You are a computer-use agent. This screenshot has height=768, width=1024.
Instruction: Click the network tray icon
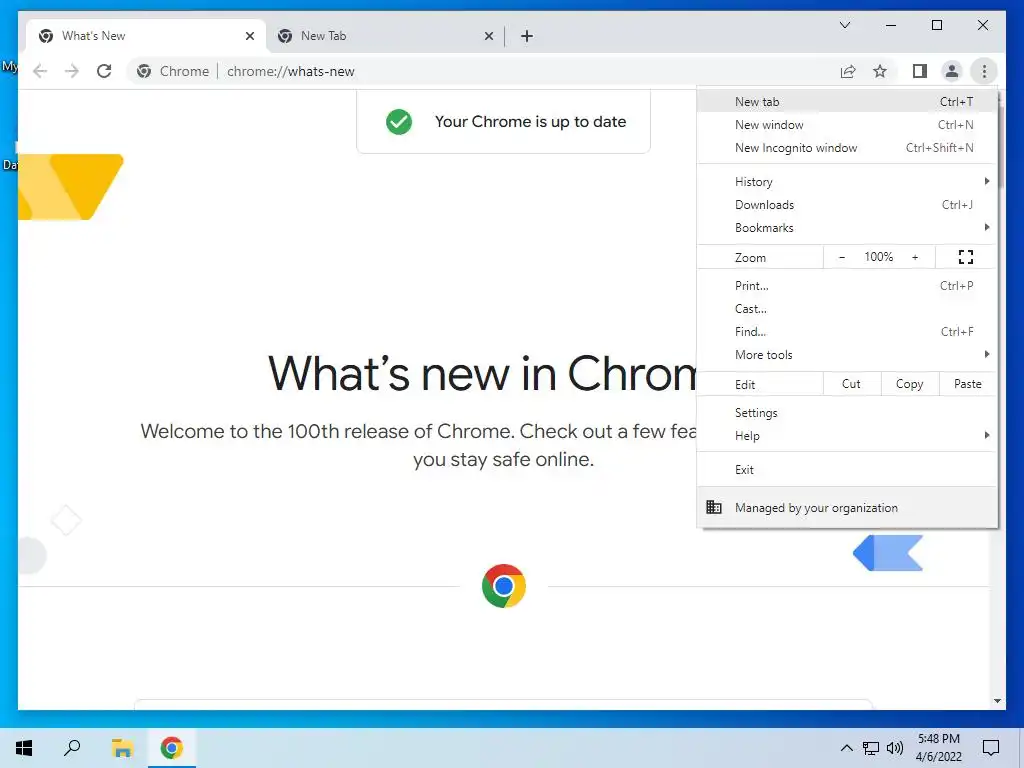871,748
